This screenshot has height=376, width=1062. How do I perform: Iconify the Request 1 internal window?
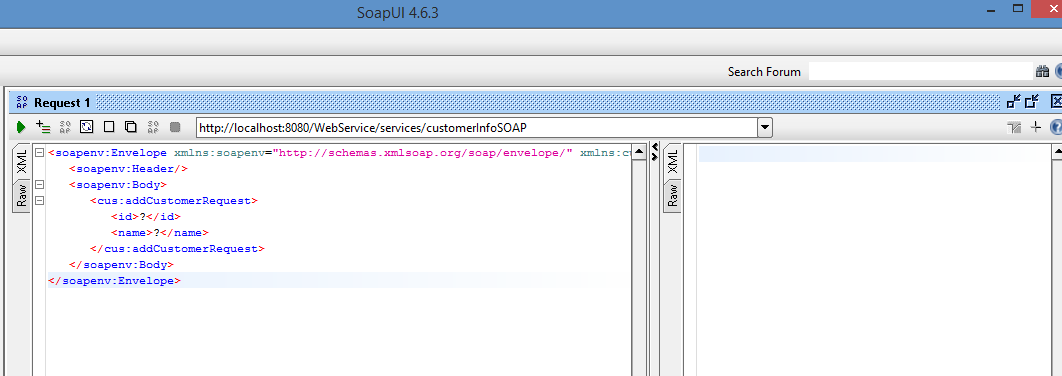click(x=1013, y=102)
